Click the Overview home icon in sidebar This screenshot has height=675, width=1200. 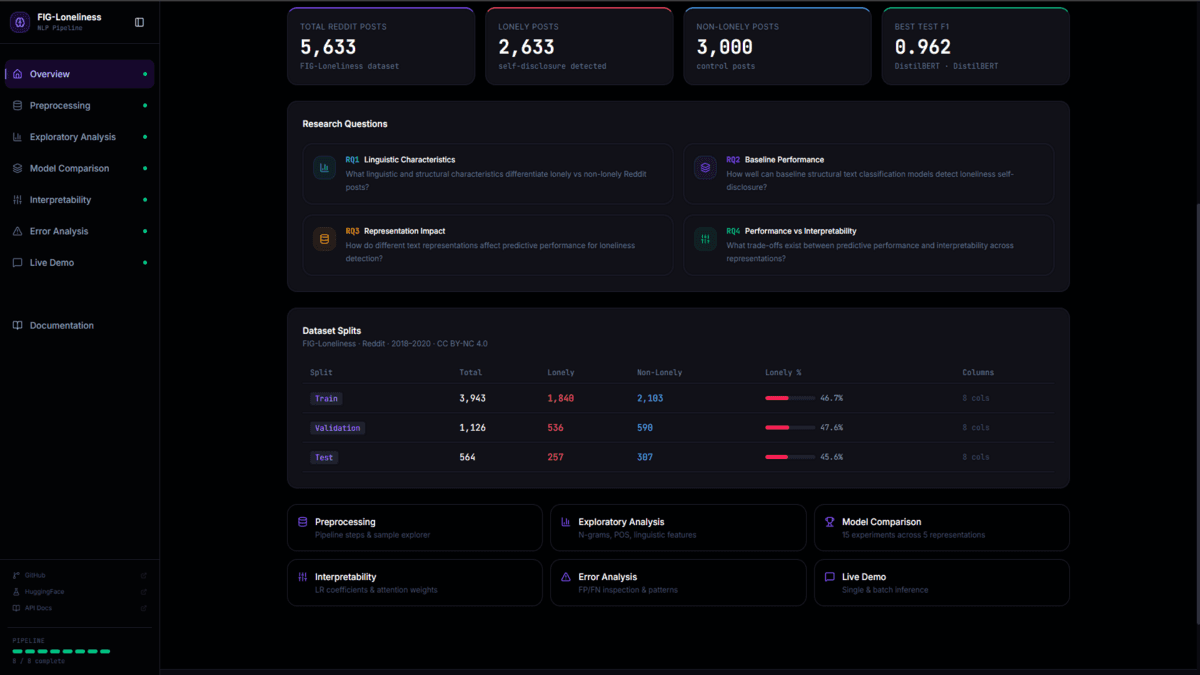point(17,74)
